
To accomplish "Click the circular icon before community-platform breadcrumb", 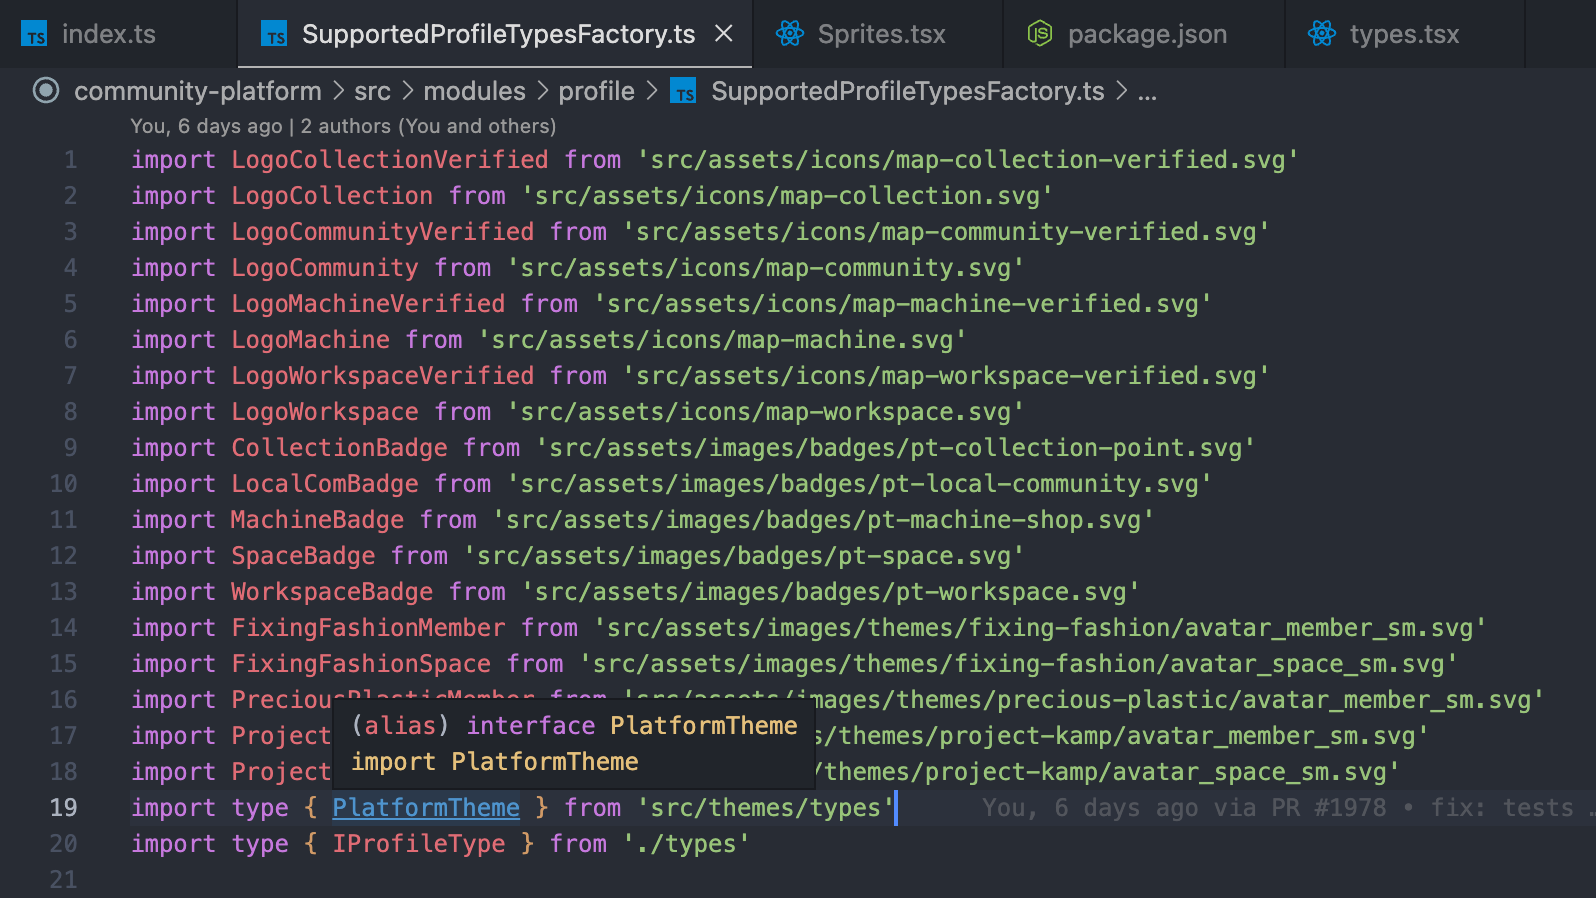I will (46, 91).
